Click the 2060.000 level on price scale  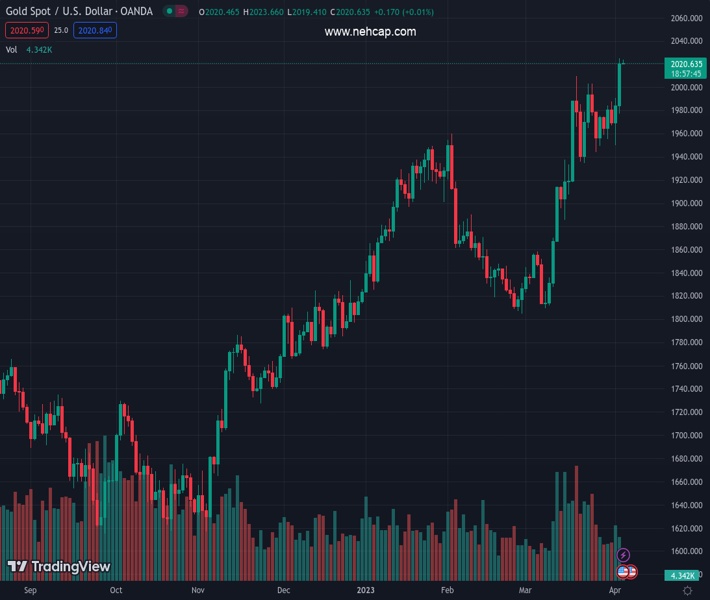pos(686,19)
